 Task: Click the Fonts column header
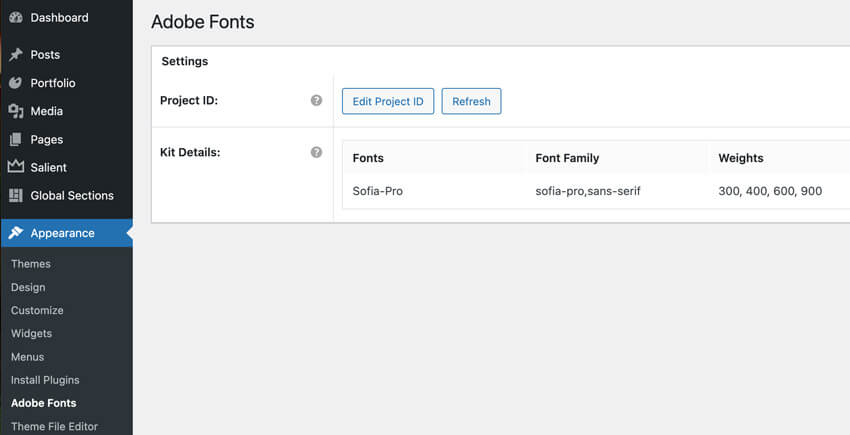point(368,158)
